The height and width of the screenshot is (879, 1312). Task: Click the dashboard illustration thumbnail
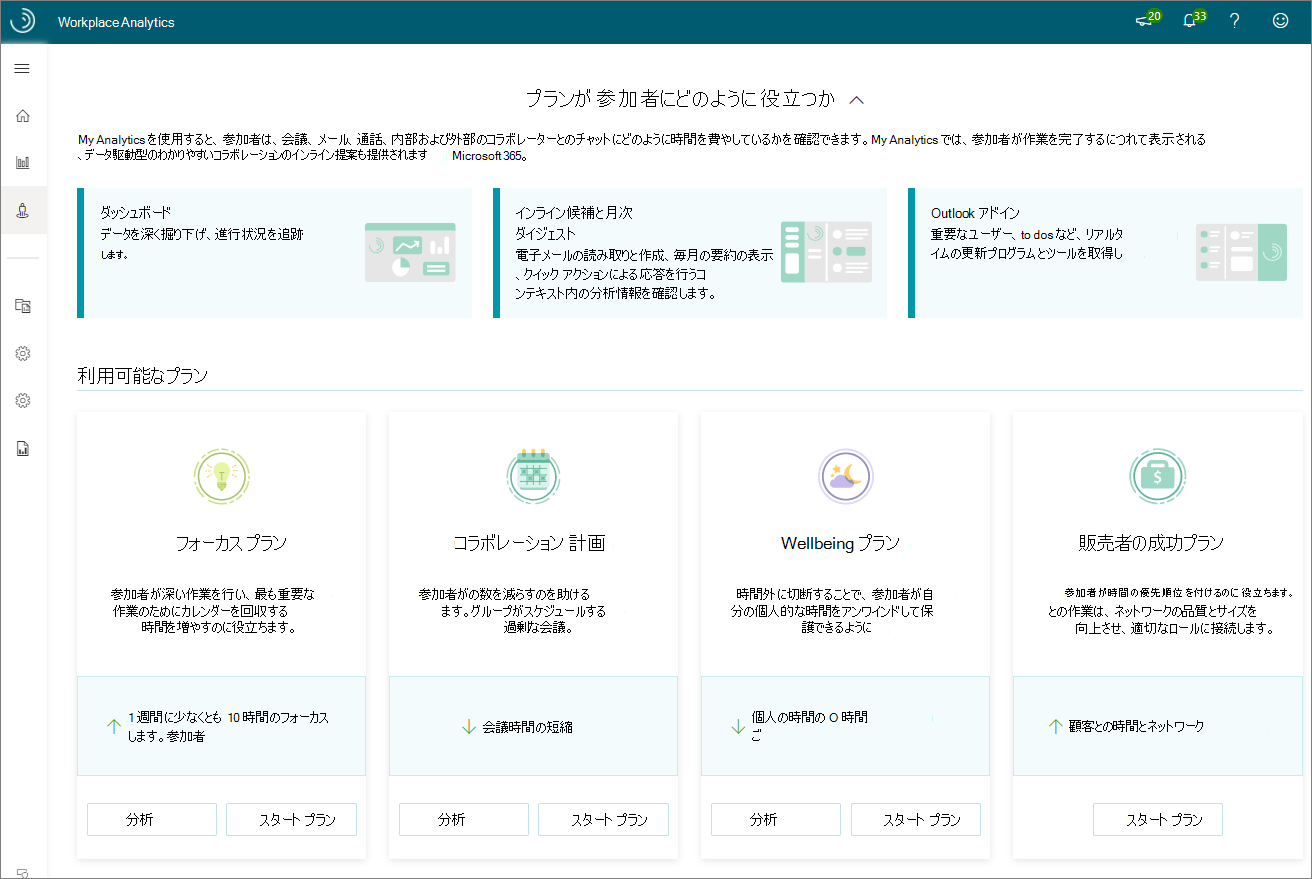[410, 252]
